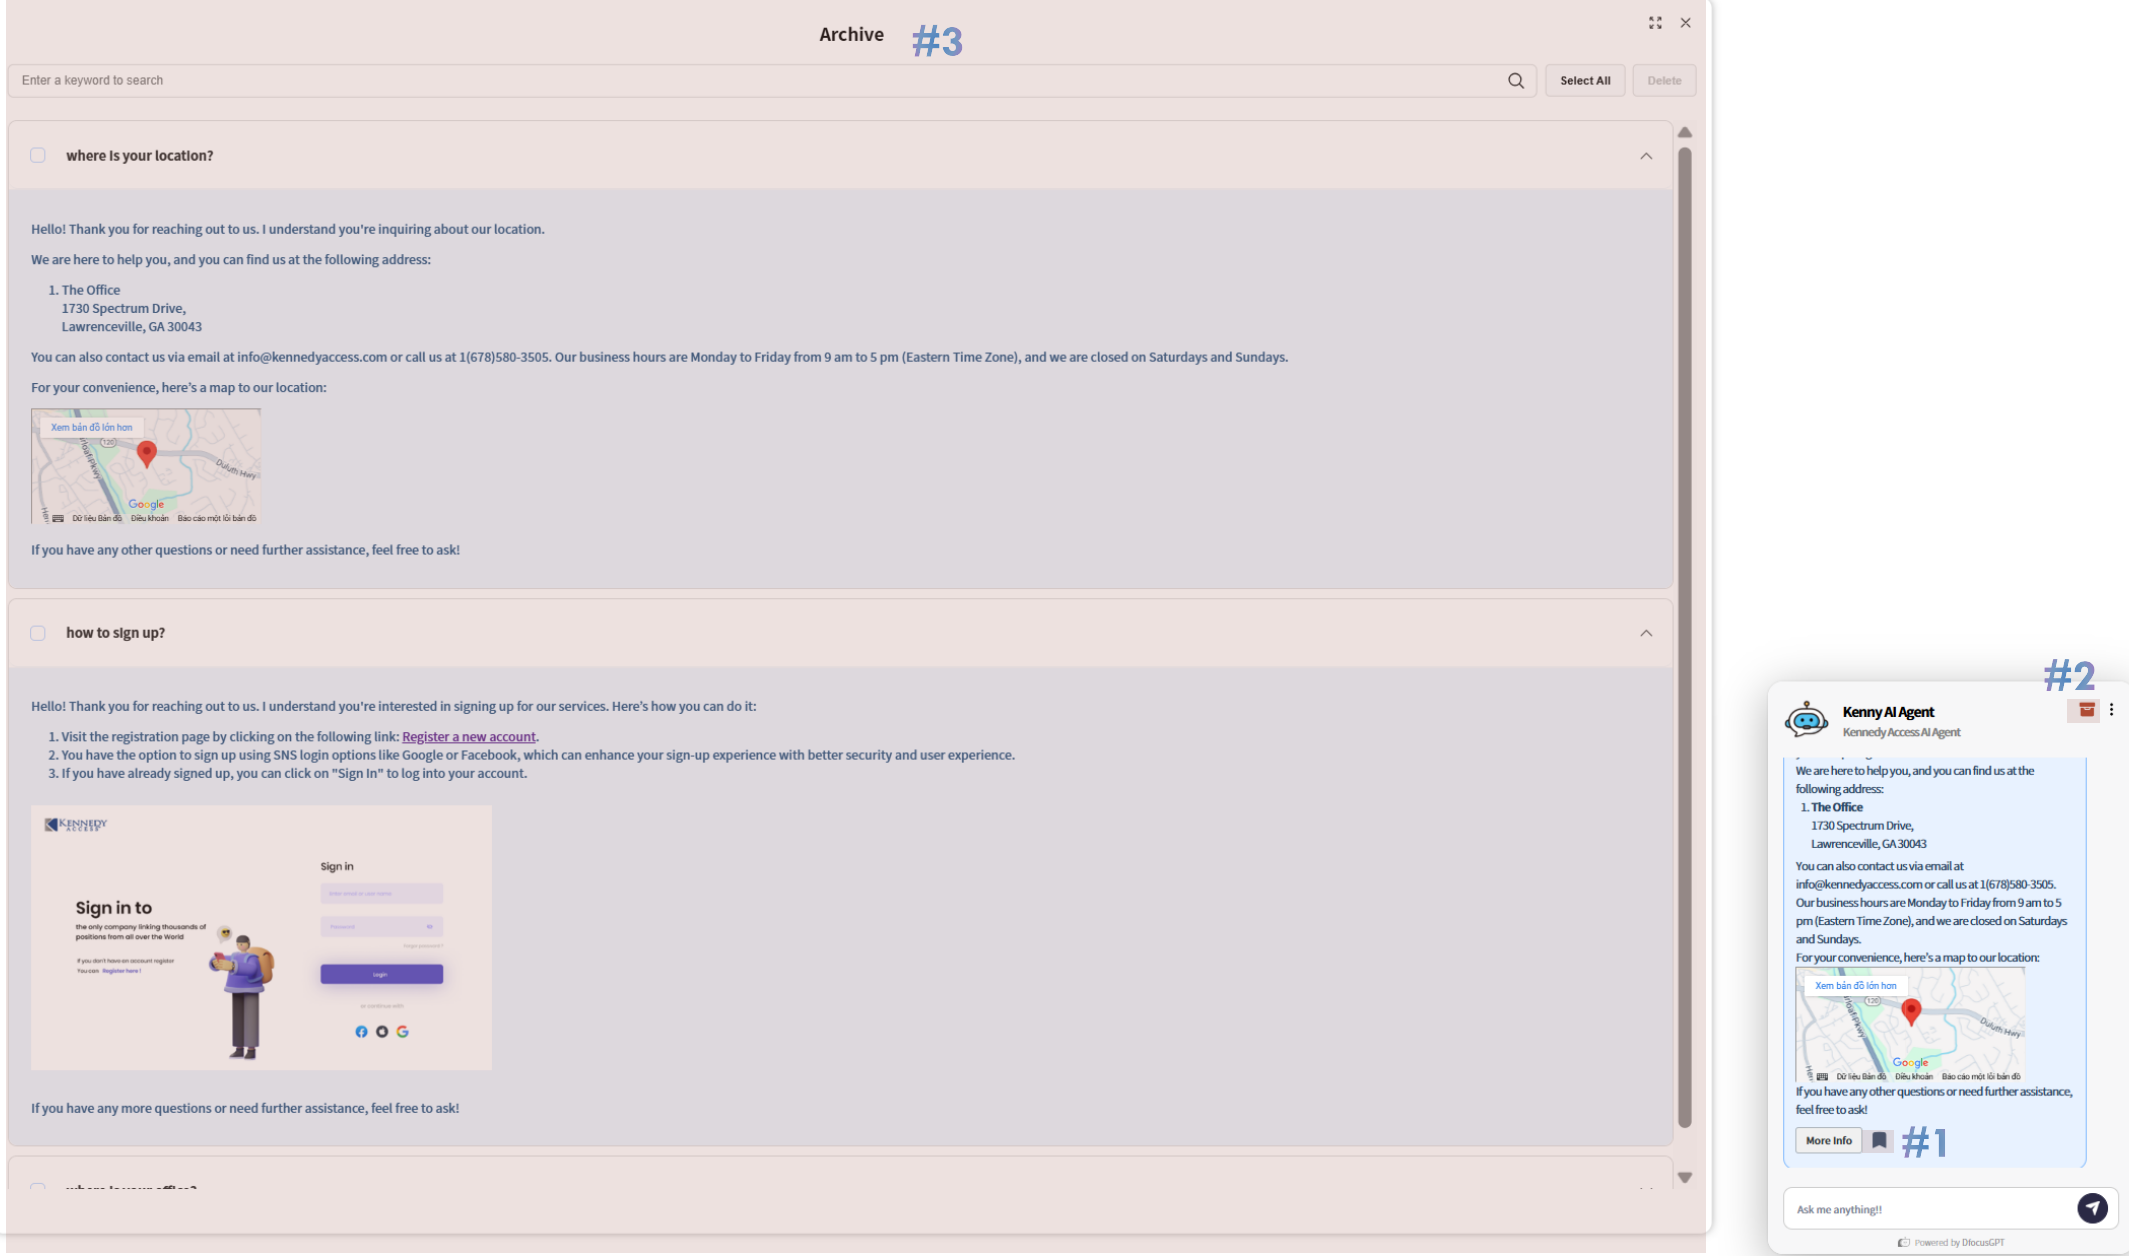Open the Sign in page screenshot thumbnail
The width and height of the screenshot is (2129, 1256).
point(261,937)
